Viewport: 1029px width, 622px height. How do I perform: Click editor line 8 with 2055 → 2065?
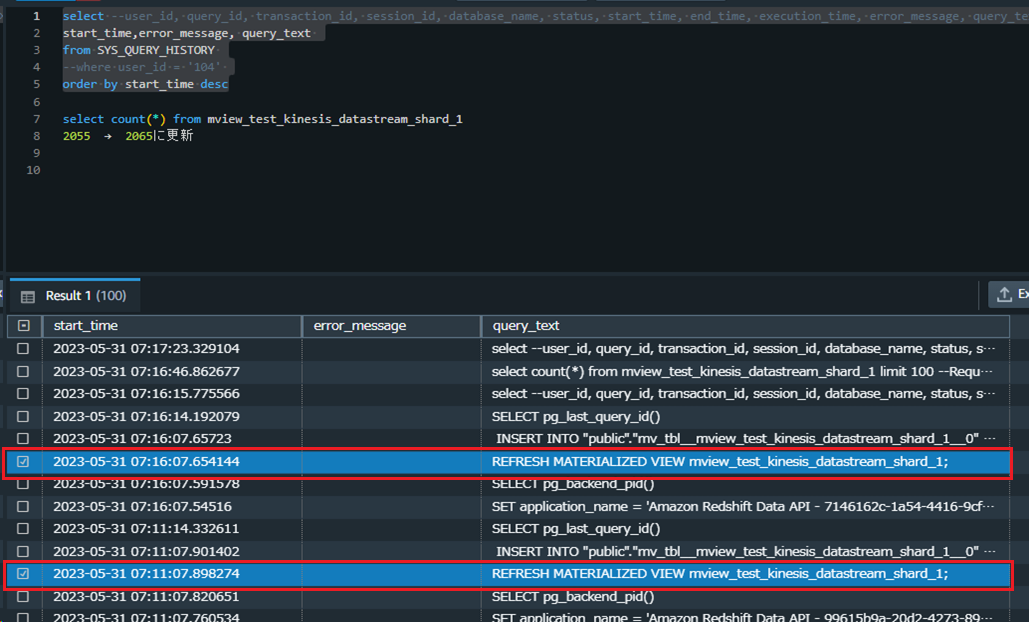coord(128,136)
